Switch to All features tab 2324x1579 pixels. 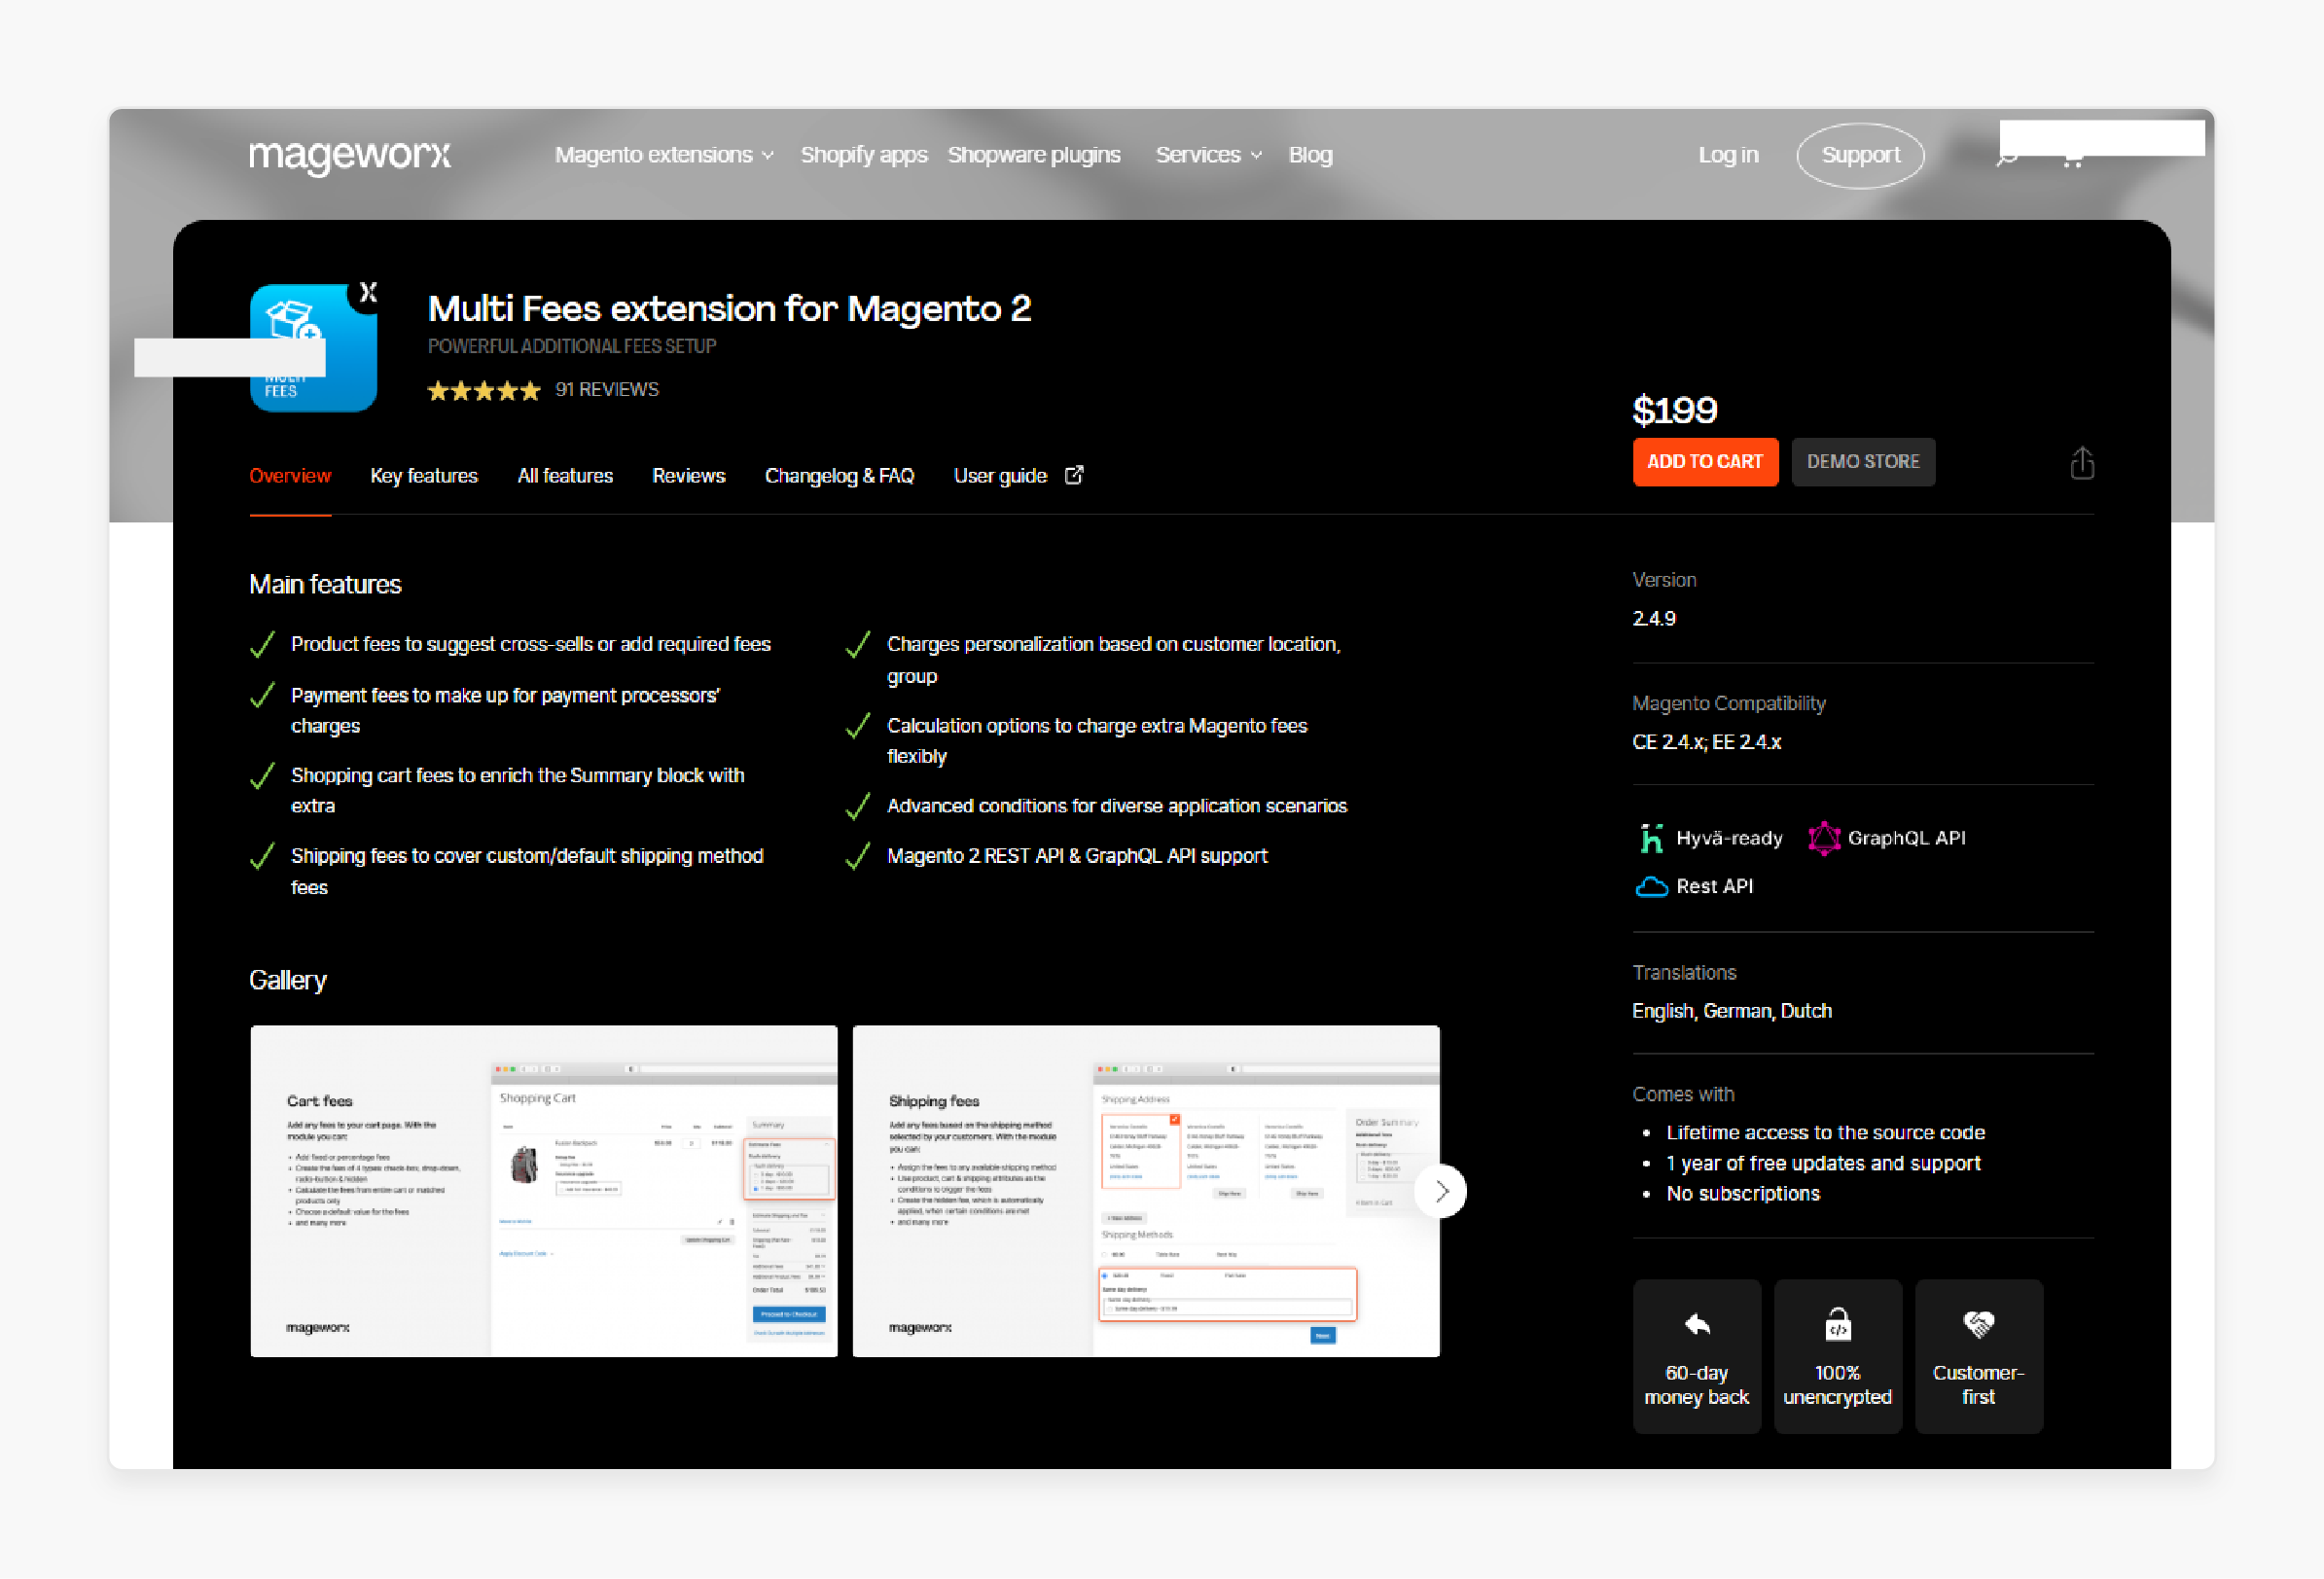coord(565,476)
